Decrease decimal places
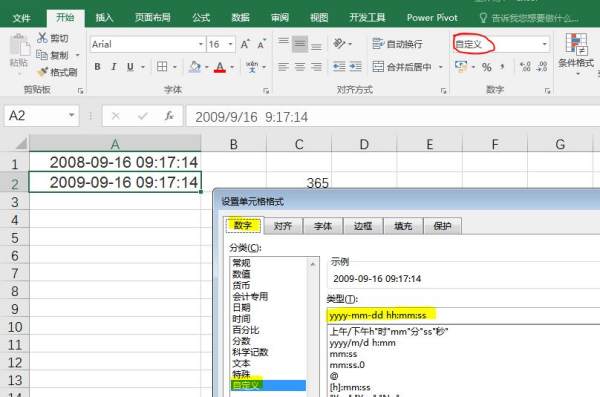The width and height of the screenshot is (600, 397). point(542,67)
